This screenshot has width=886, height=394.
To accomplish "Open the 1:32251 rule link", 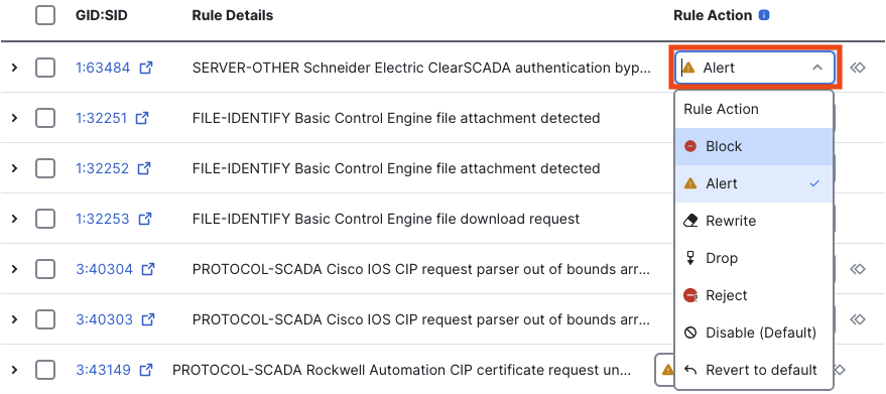I will point(102,118).
